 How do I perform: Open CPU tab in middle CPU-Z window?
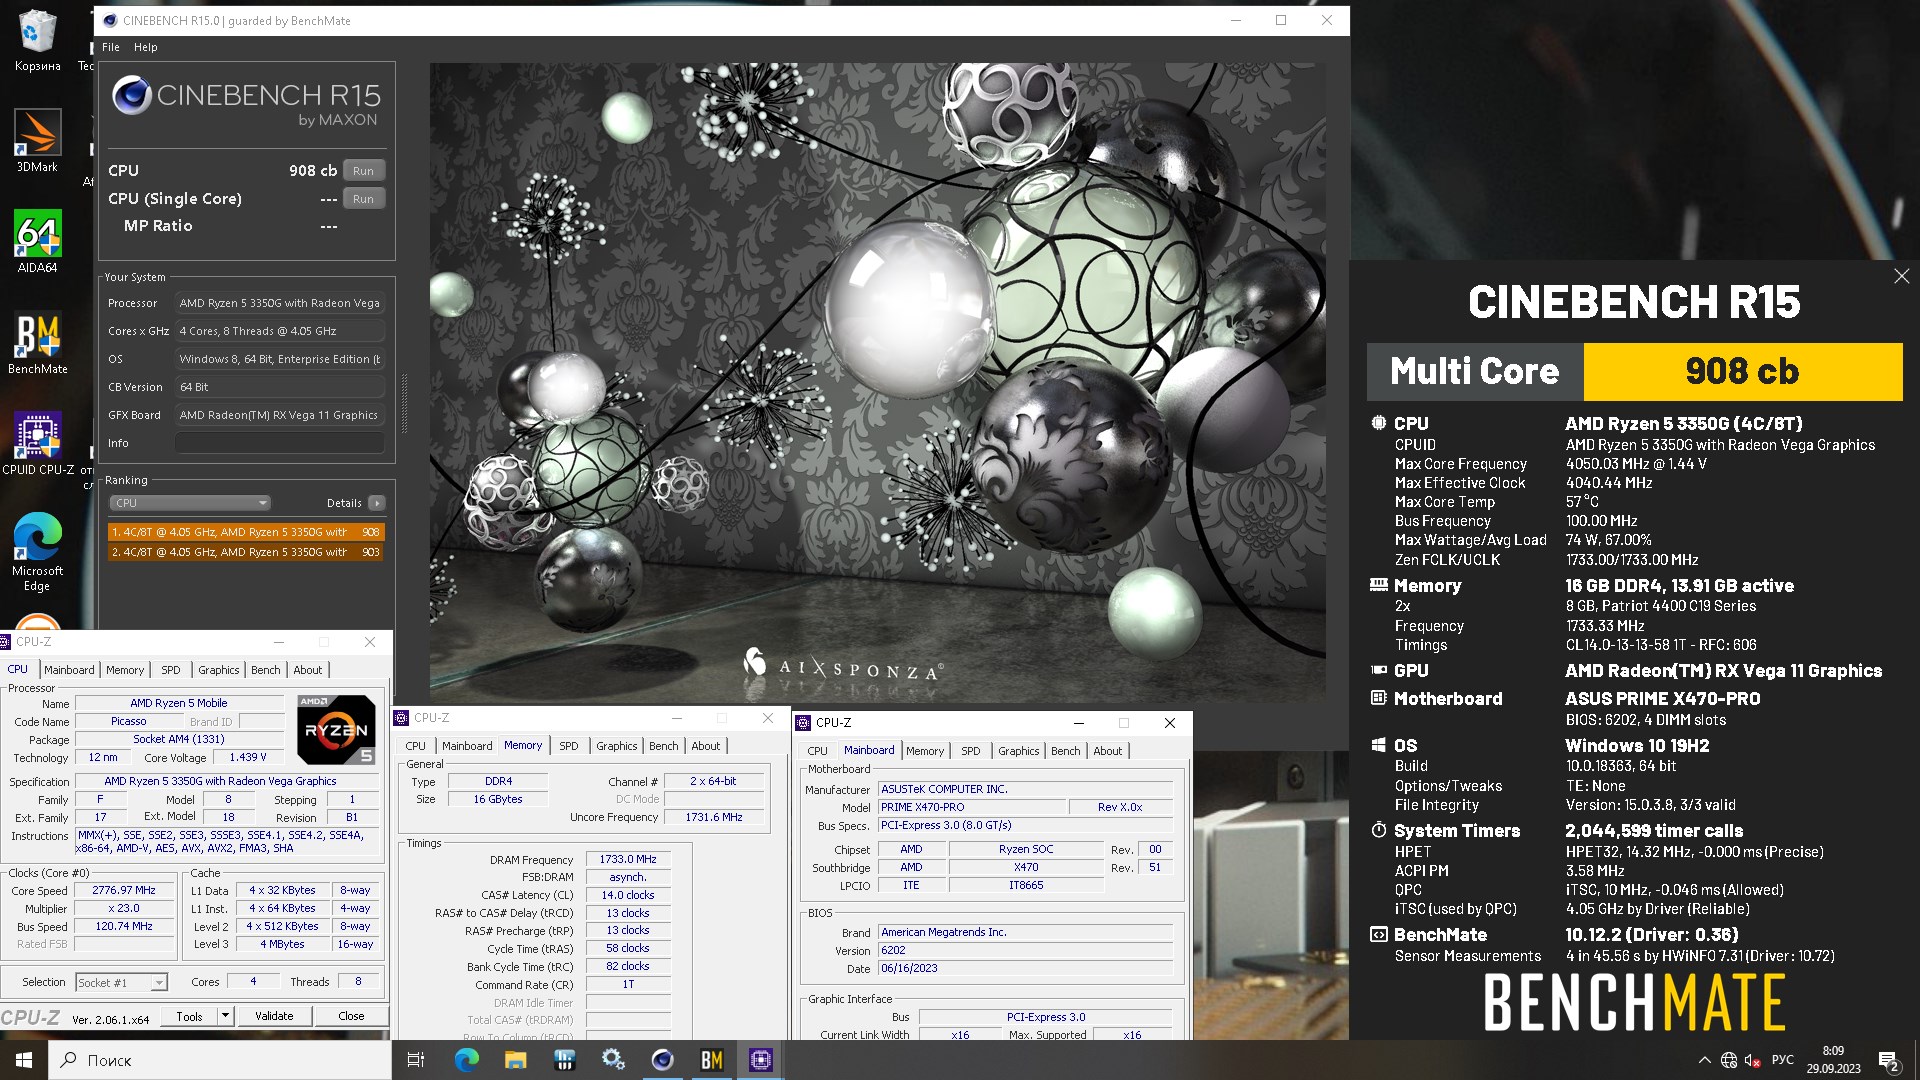click(x=415, y=746)
